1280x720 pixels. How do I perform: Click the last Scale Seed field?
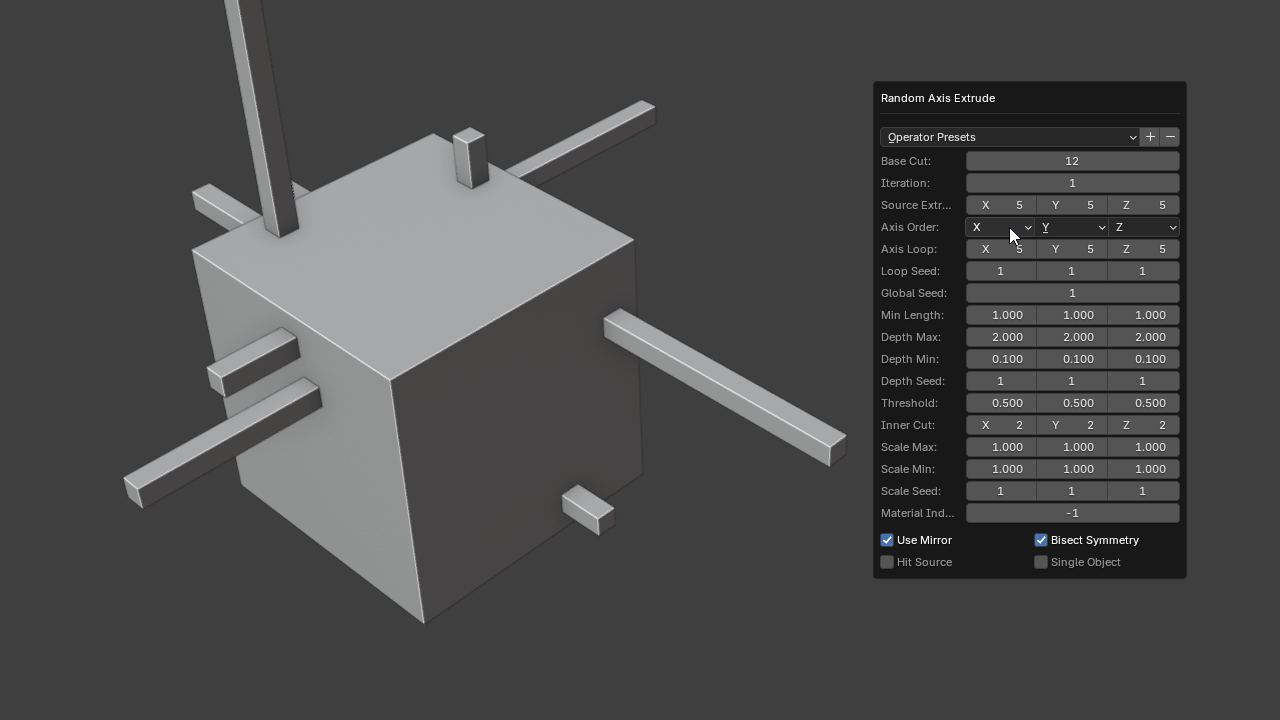(1144, 491)
